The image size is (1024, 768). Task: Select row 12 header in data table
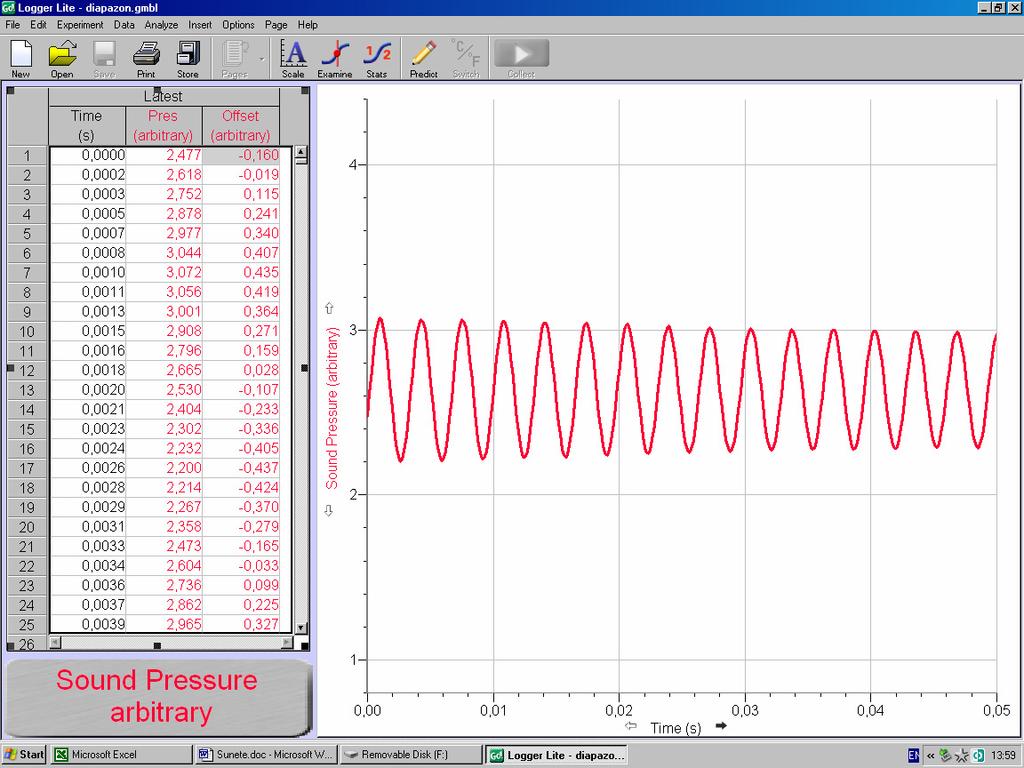click(27, 370)
